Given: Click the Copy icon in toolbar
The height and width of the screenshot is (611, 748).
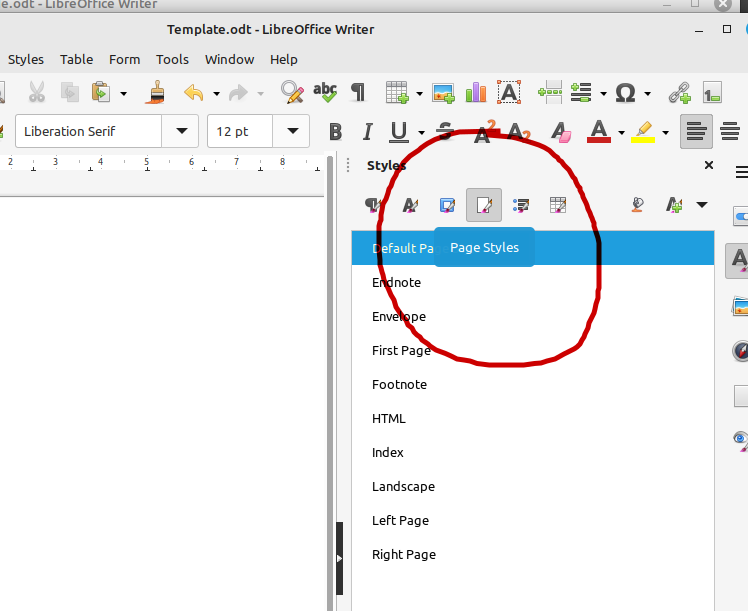Looking at the screenshot, I should tap(70, 93).
